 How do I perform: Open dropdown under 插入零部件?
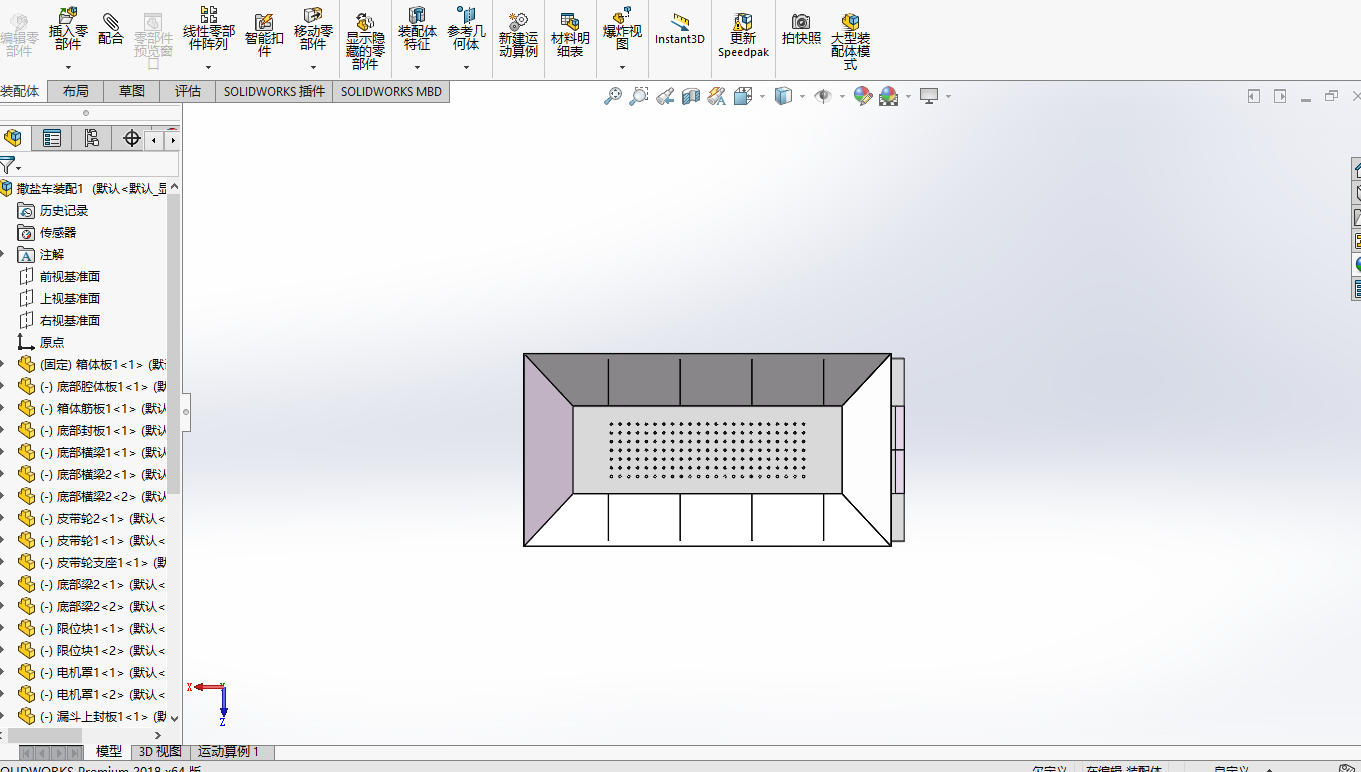68,68
